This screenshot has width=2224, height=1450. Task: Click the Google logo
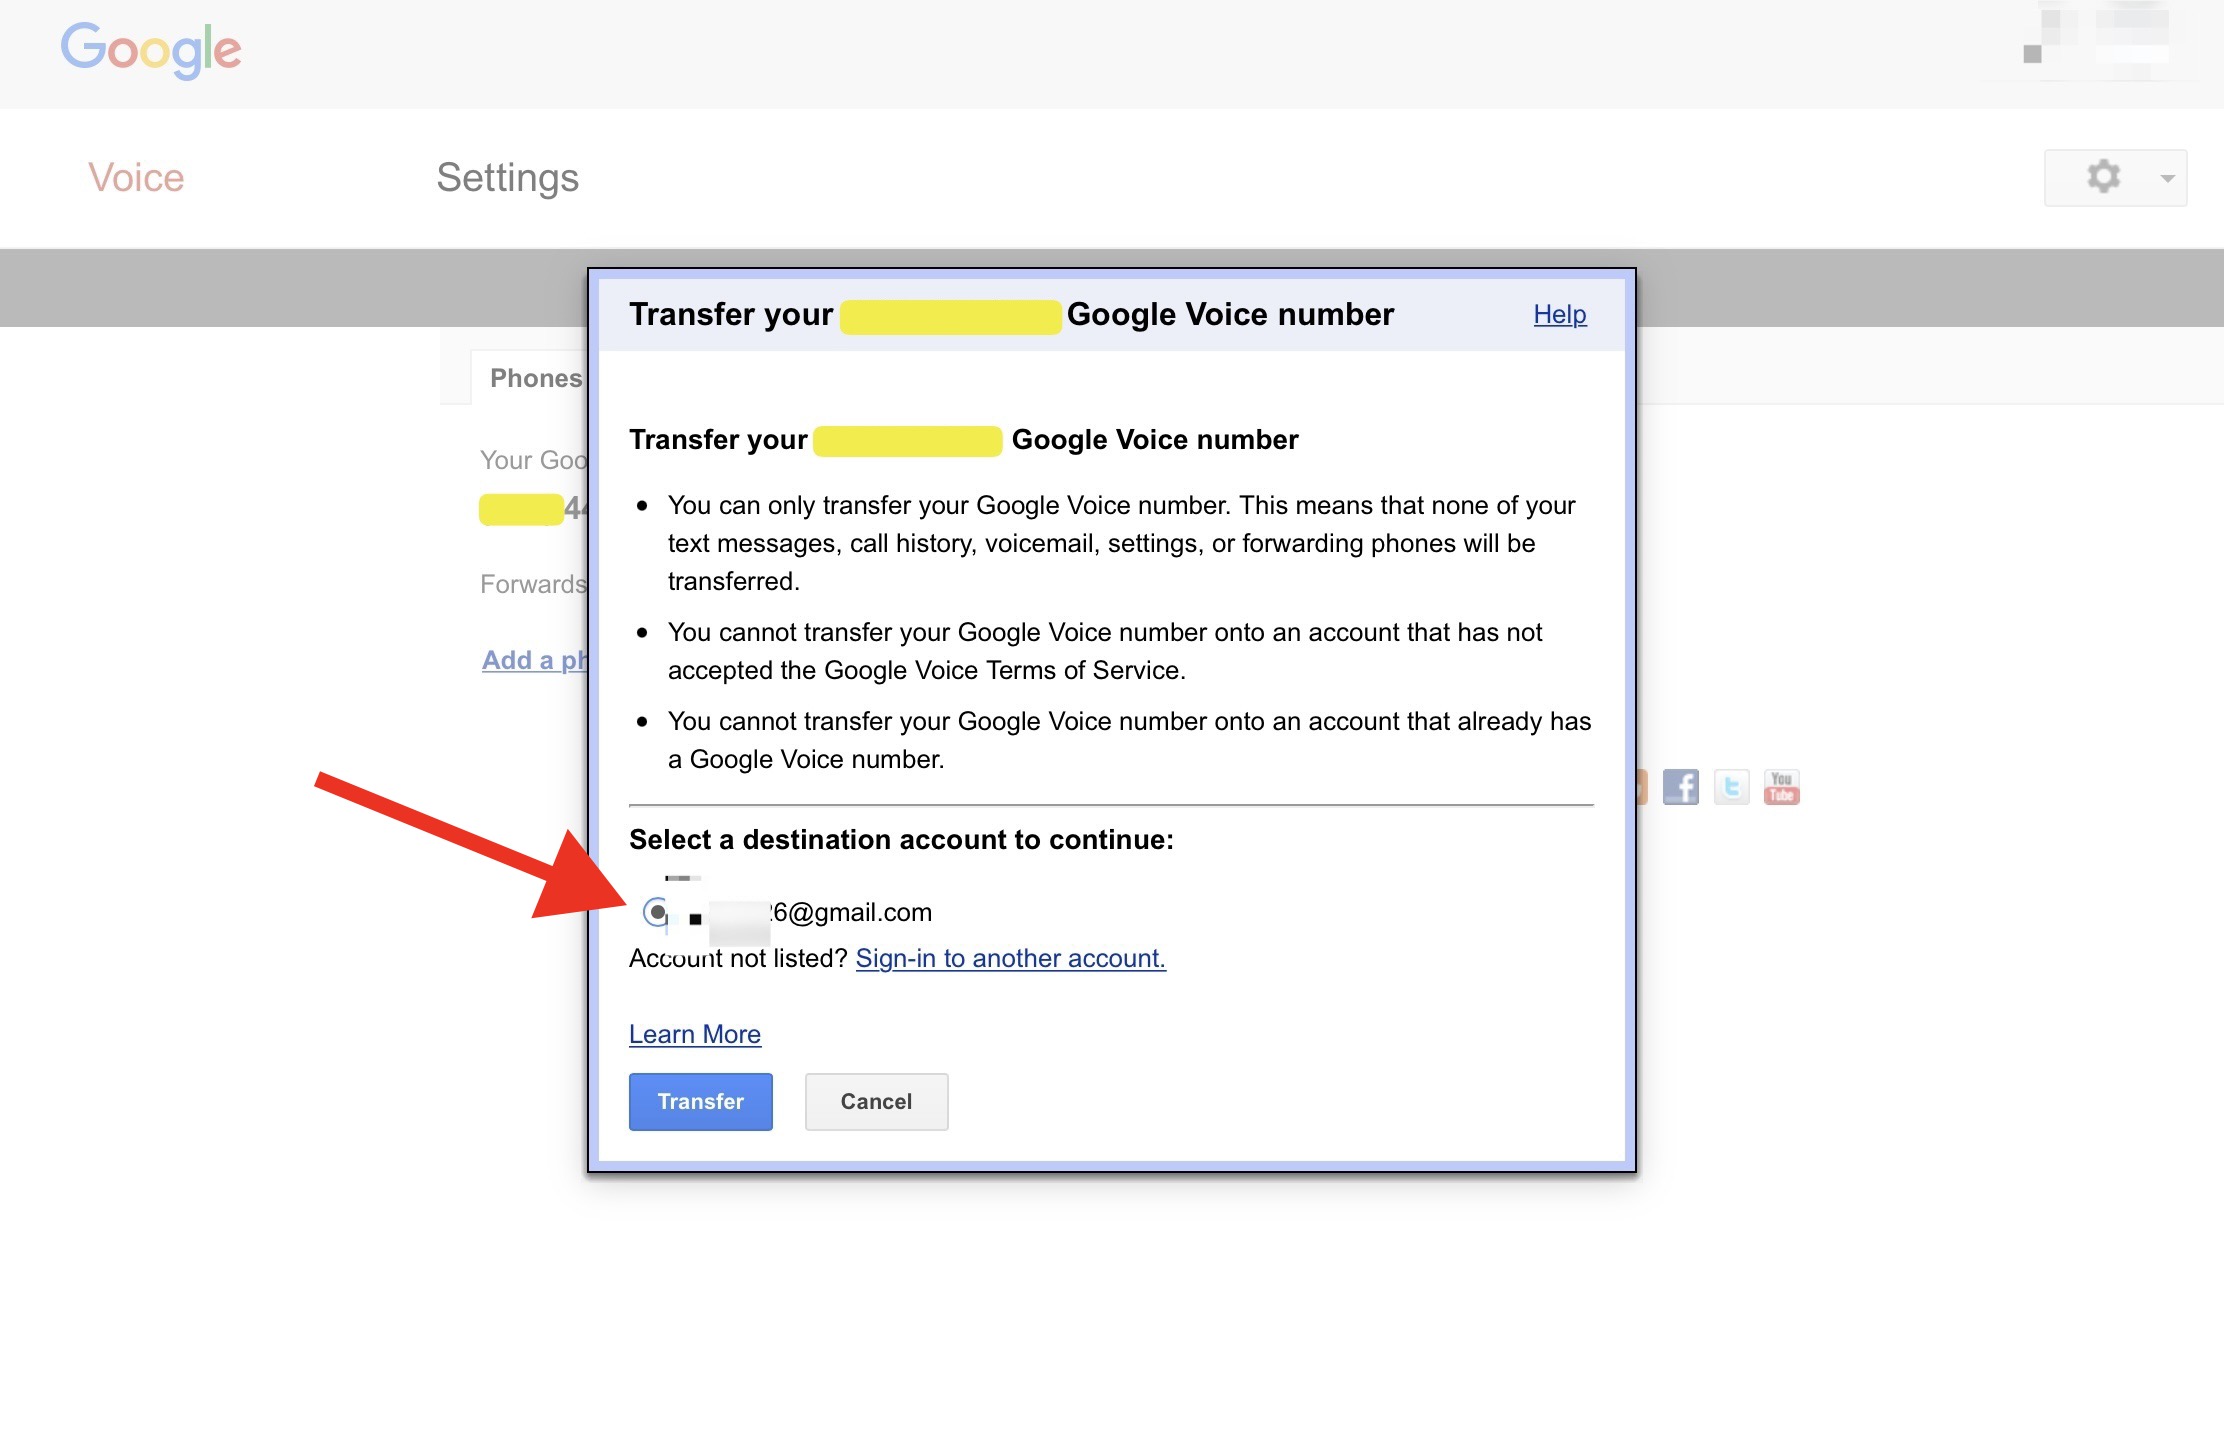(x=151, y=49)
